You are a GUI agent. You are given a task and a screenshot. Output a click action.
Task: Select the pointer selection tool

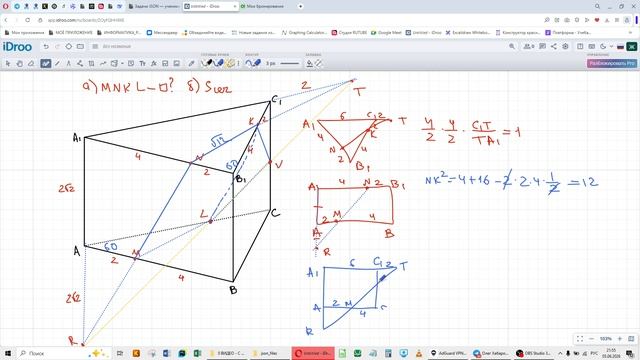coord(8,64)
